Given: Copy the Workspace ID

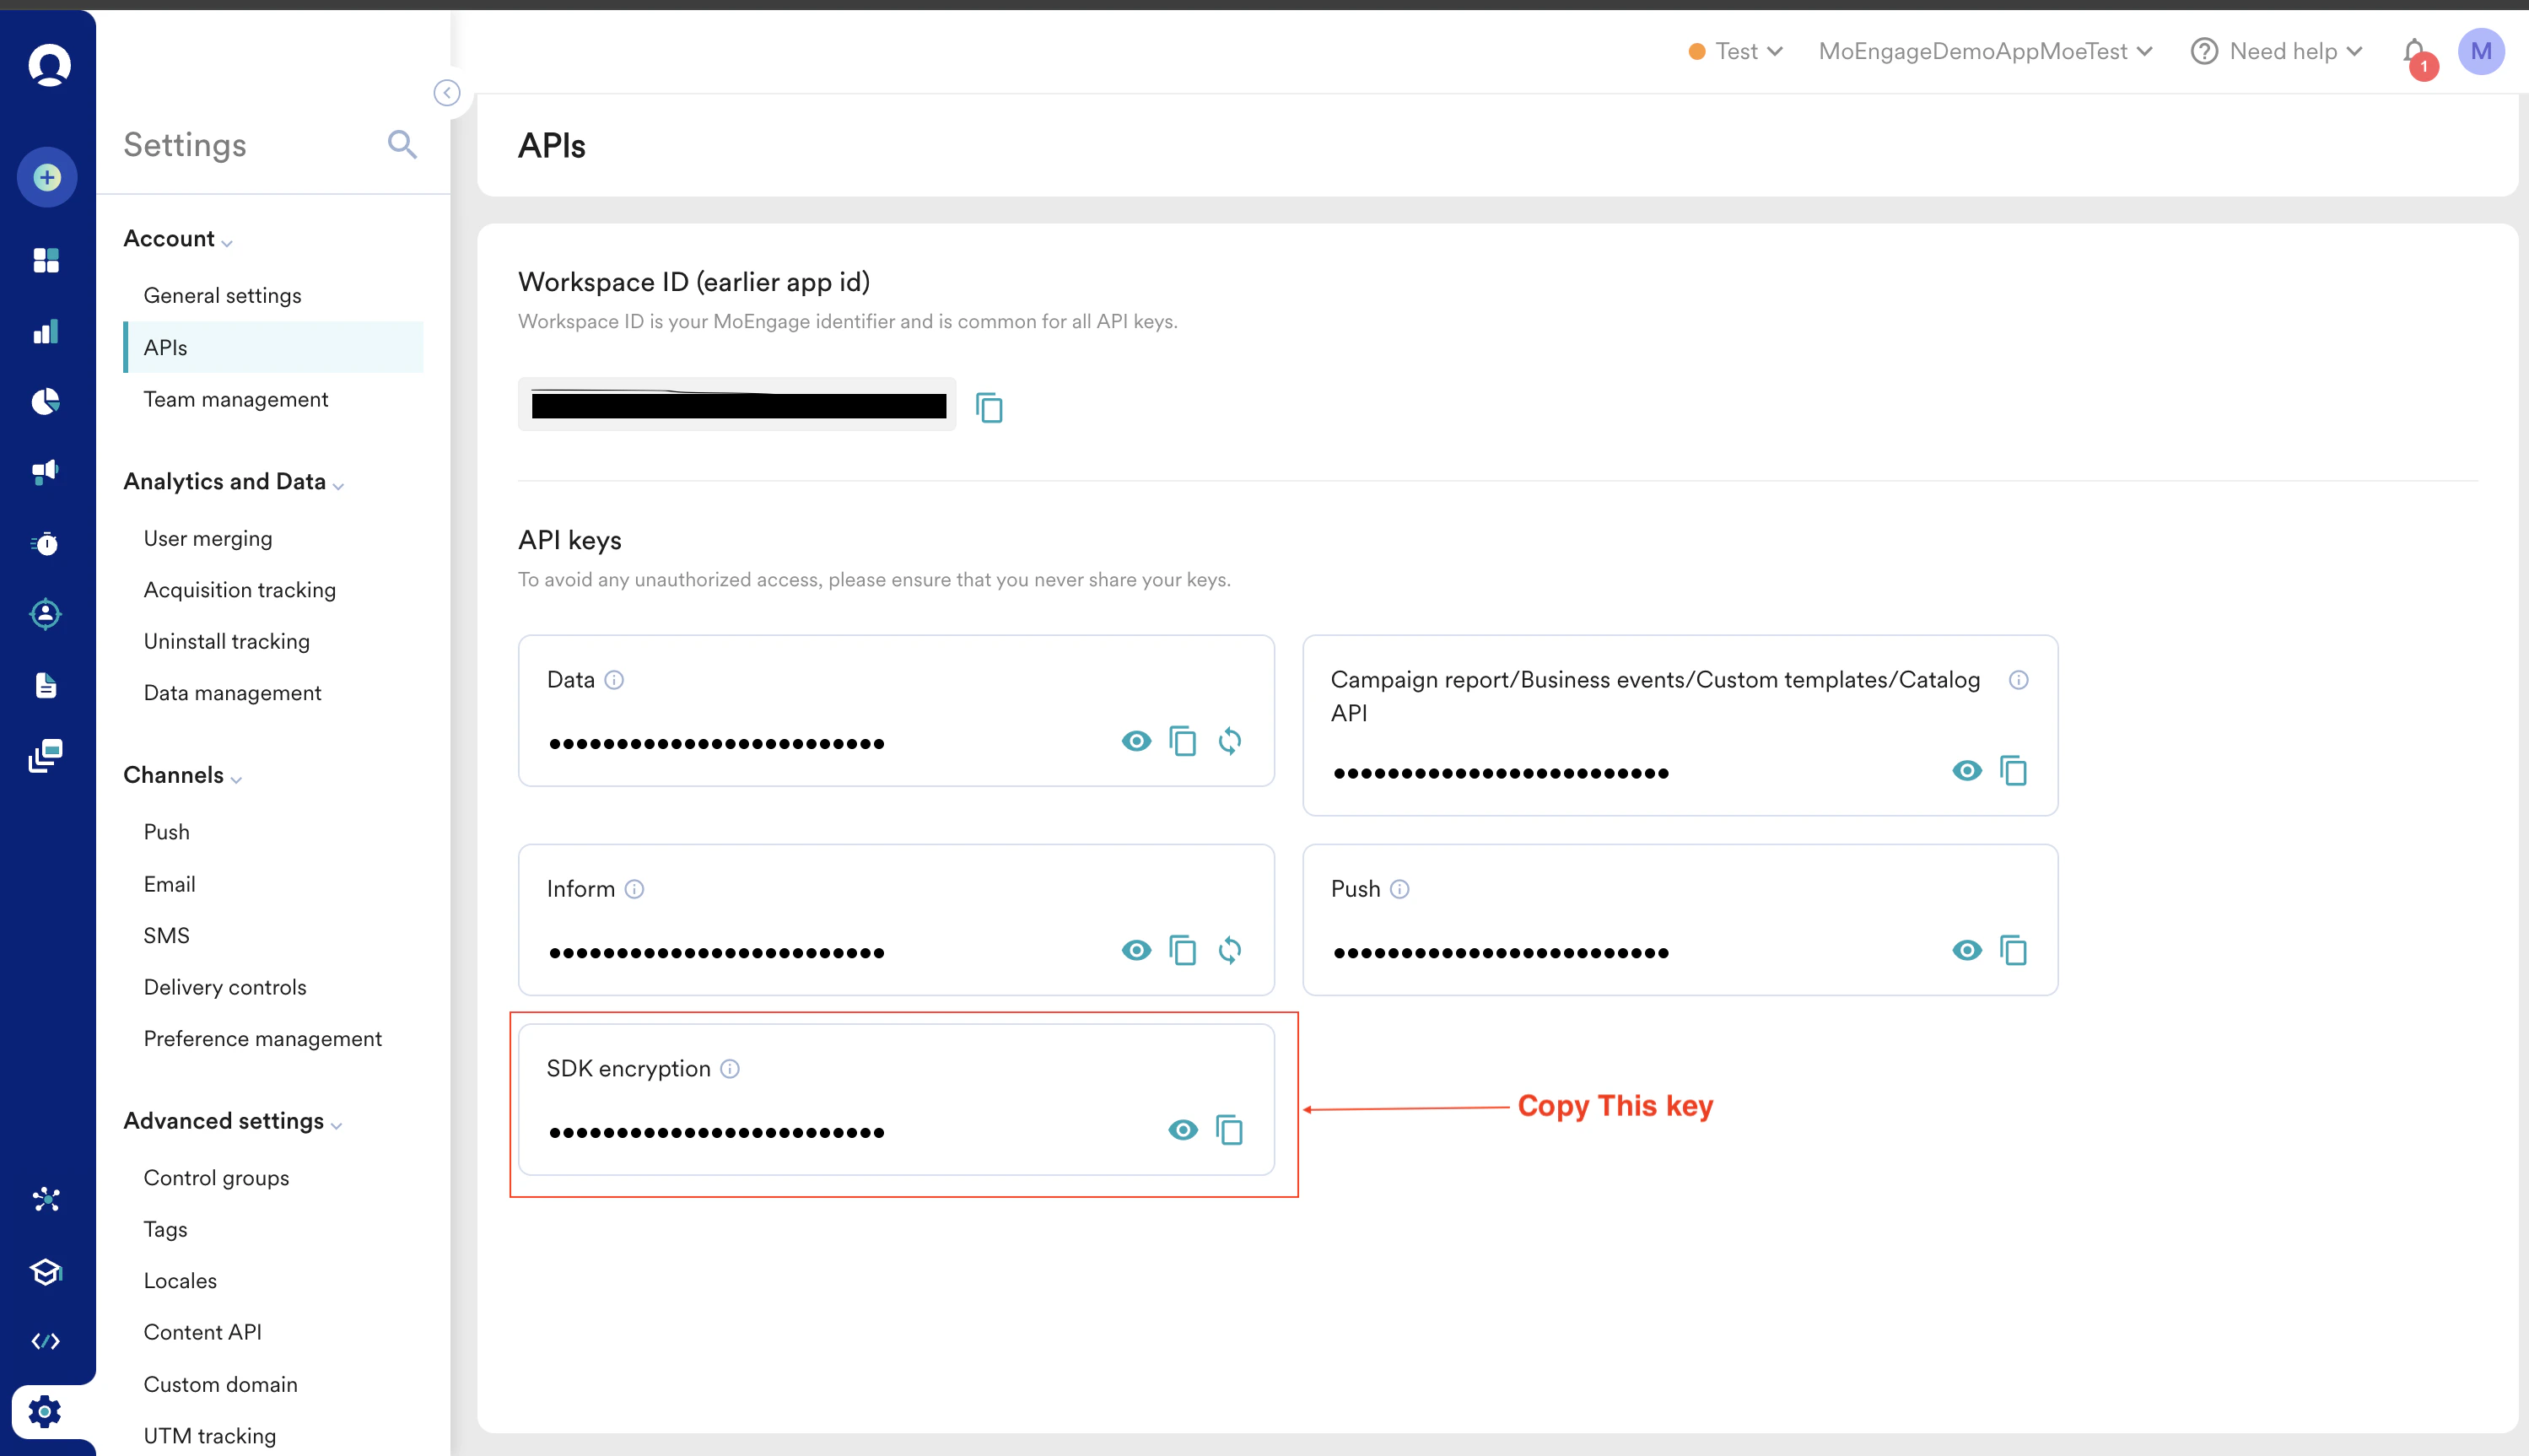Looking at the screenshot, I should click(x=989, y=407).
